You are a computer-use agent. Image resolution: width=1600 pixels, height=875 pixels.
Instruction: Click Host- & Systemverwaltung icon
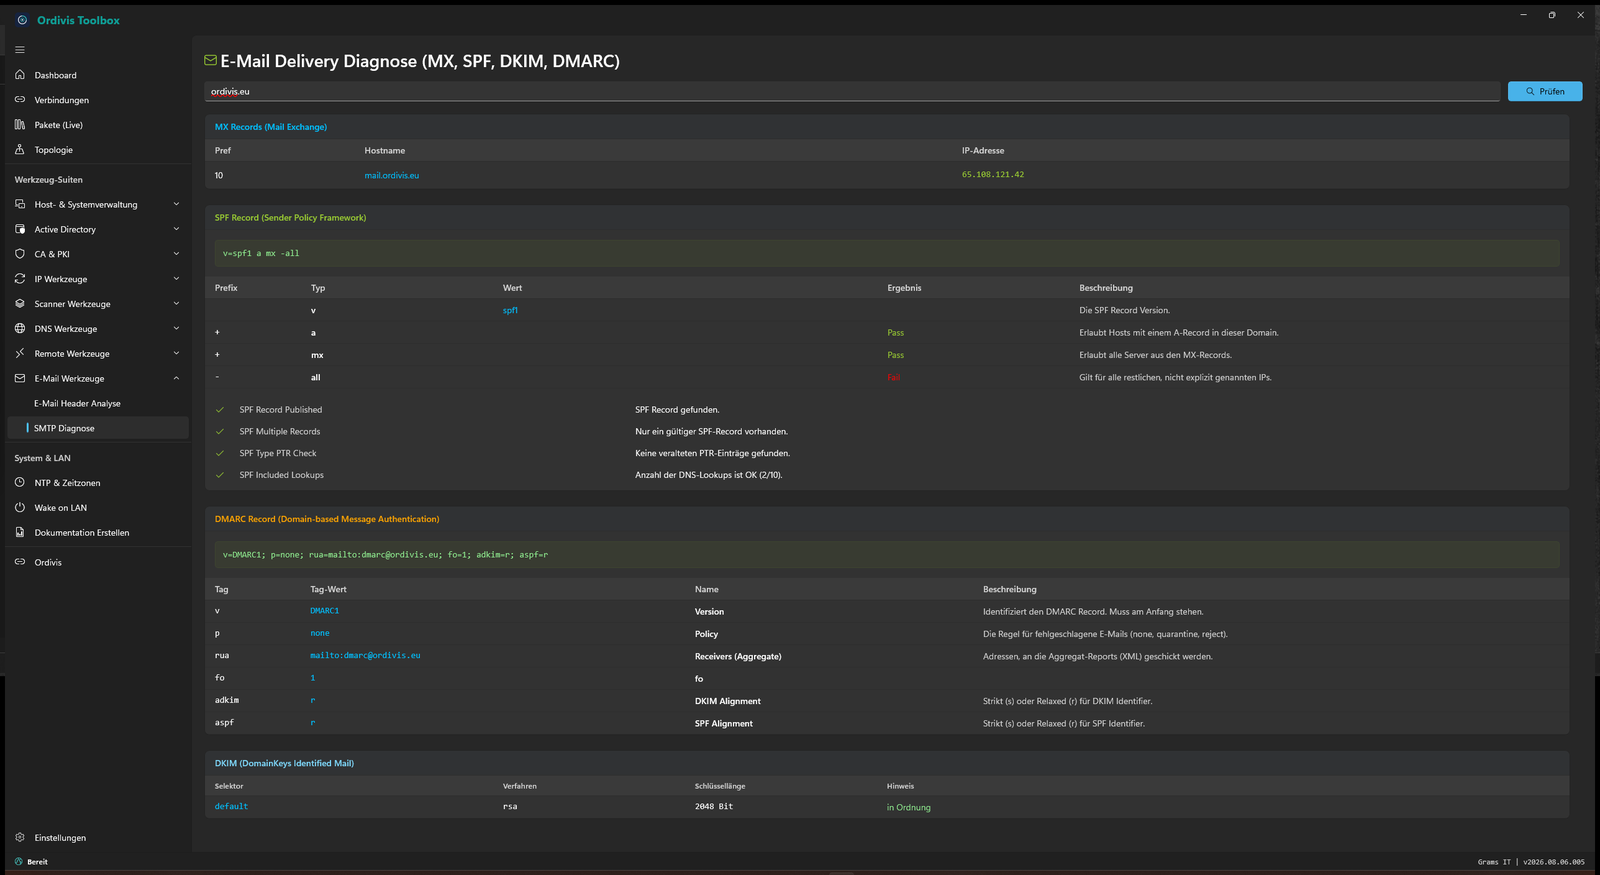pyautogui.click(x=20, y=204)
